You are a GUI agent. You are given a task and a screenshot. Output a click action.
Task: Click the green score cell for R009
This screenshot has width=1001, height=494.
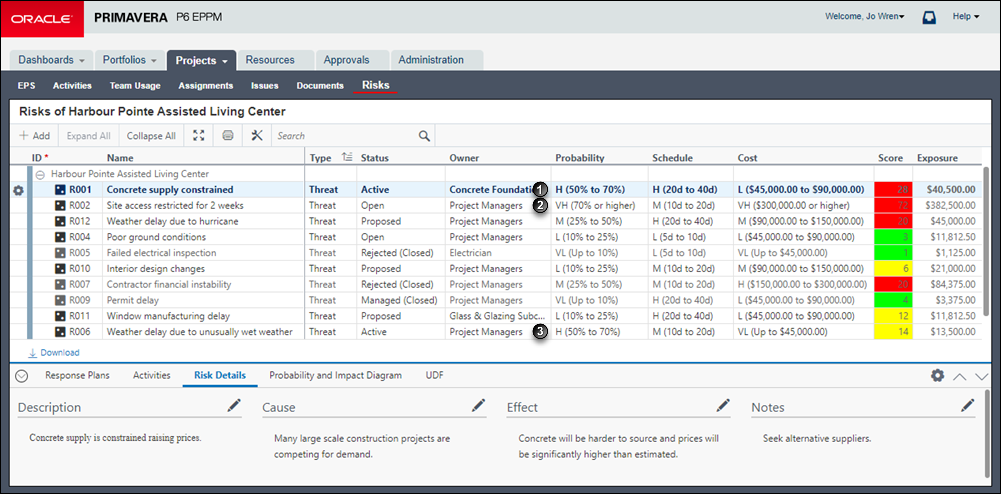pyautogui.click(x=893, y=300)
